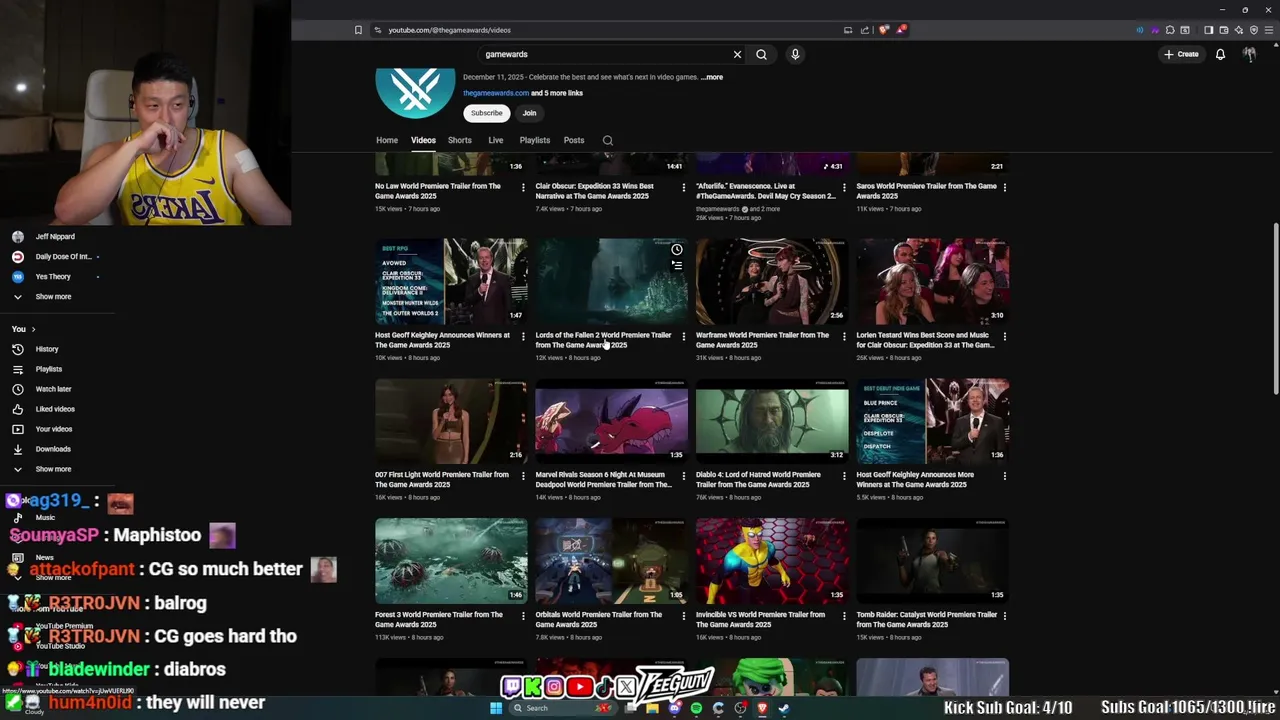The image size is (1280, 720).
Task: Click the Join membership button
Action: pos(529,113)
